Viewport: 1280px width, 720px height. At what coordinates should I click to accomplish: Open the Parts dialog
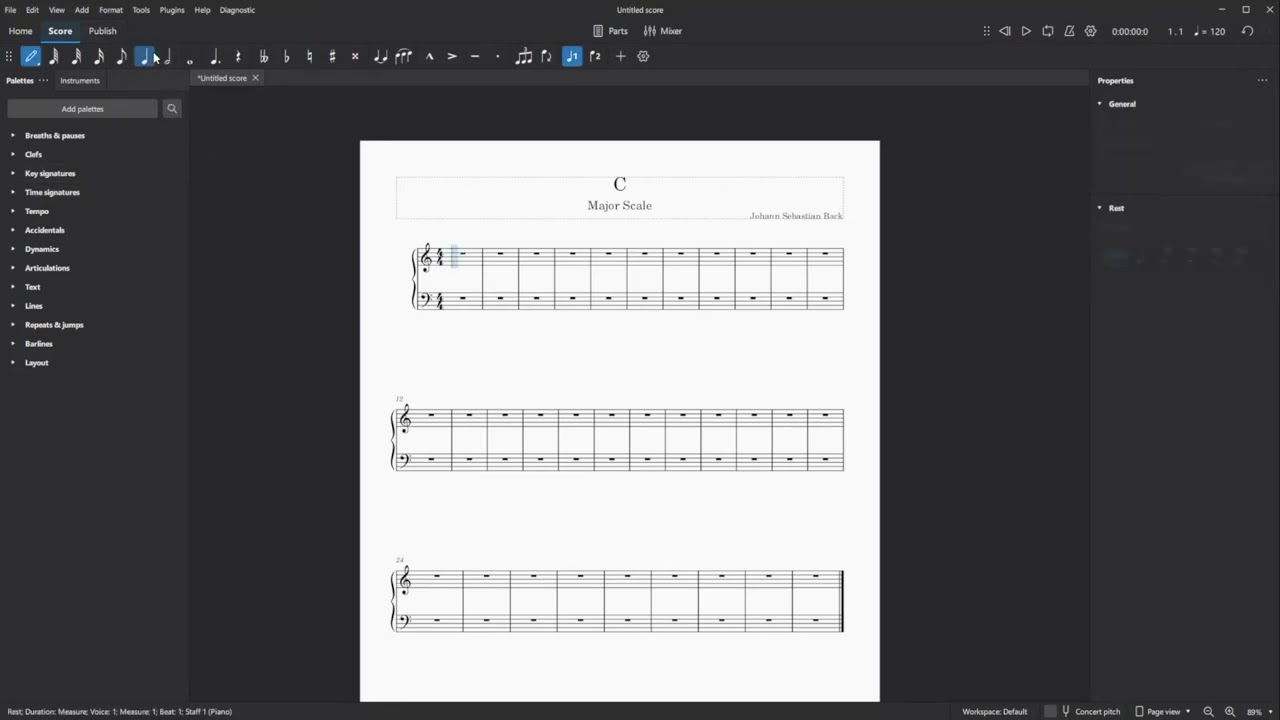point(610,31)
